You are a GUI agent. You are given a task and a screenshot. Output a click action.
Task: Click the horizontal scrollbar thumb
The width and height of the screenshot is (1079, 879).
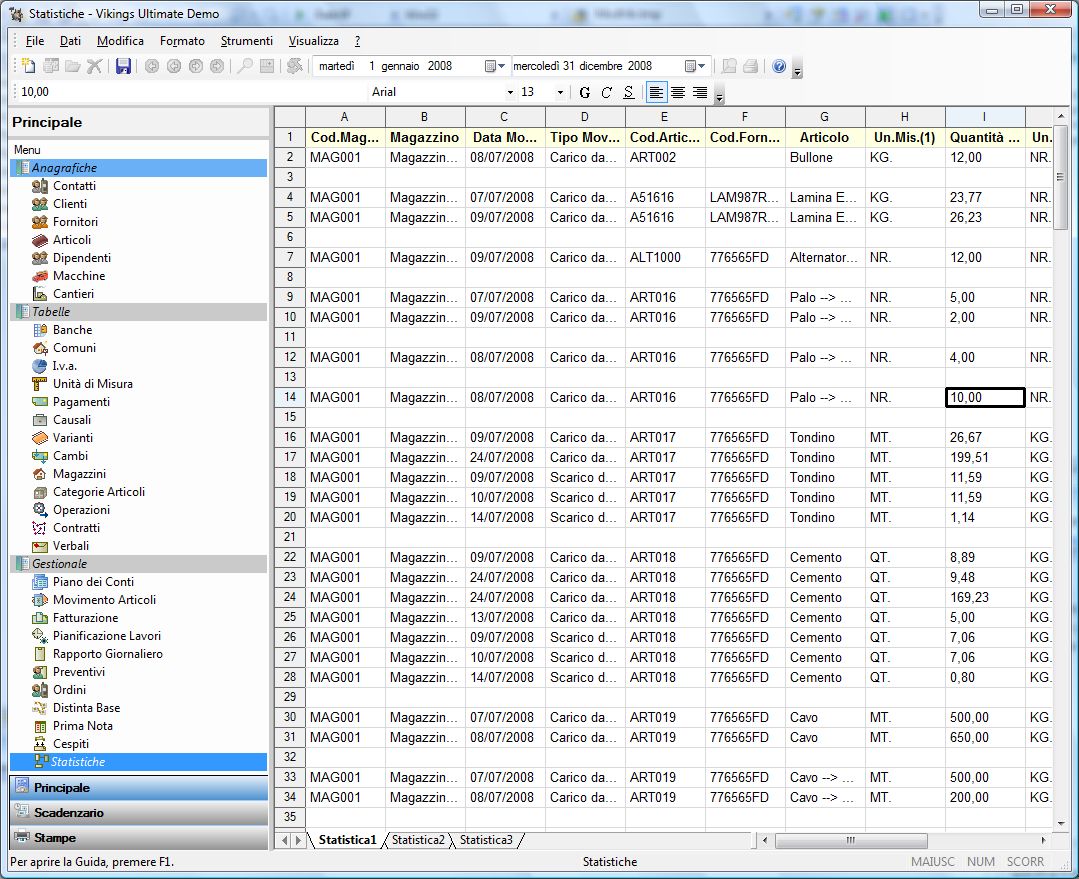coord(851,840)
